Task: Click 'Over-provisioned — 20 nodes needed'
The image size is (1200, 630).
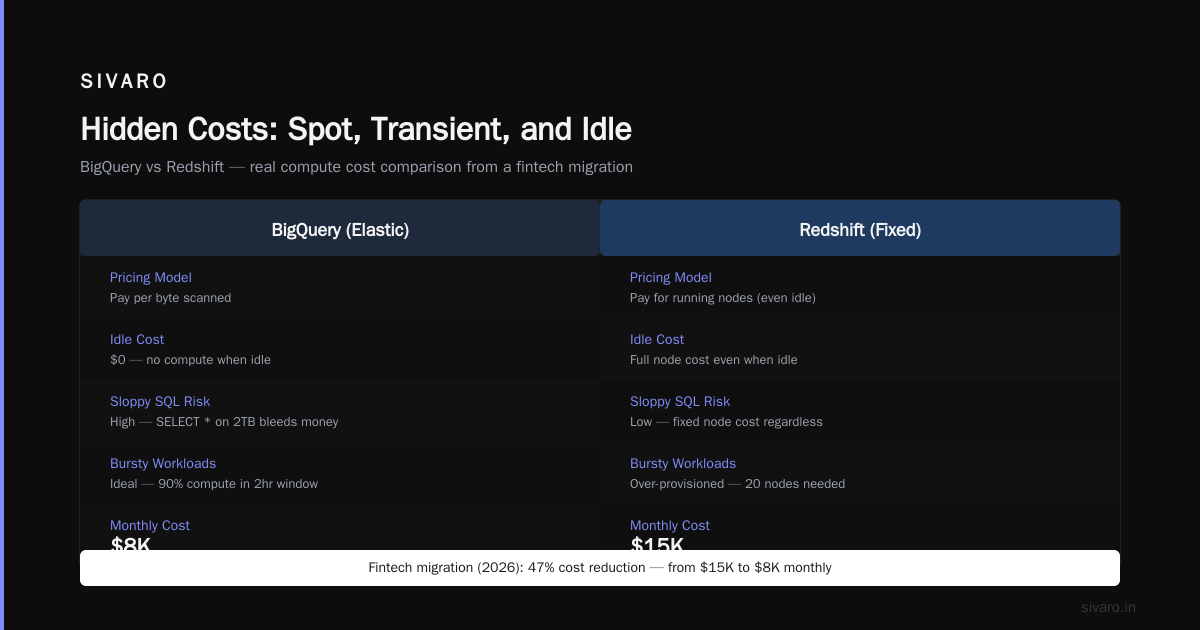Action: click(x=737, y=484)
